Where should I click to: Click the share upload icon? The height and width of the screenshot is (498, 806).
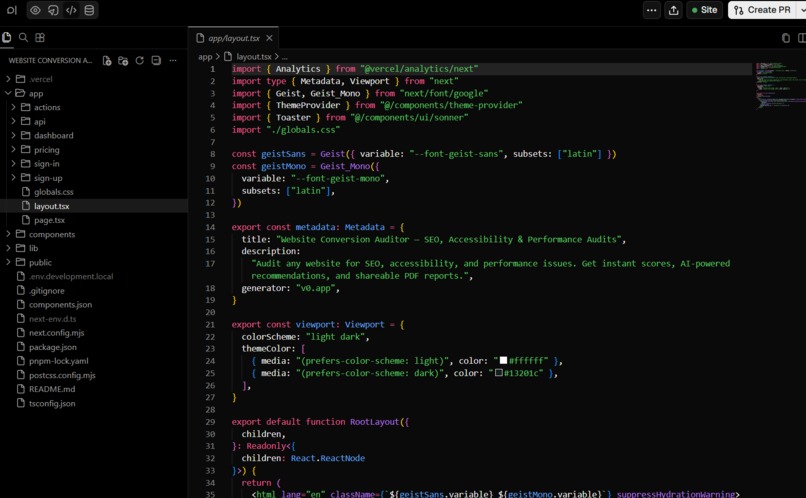coord(673,10)
